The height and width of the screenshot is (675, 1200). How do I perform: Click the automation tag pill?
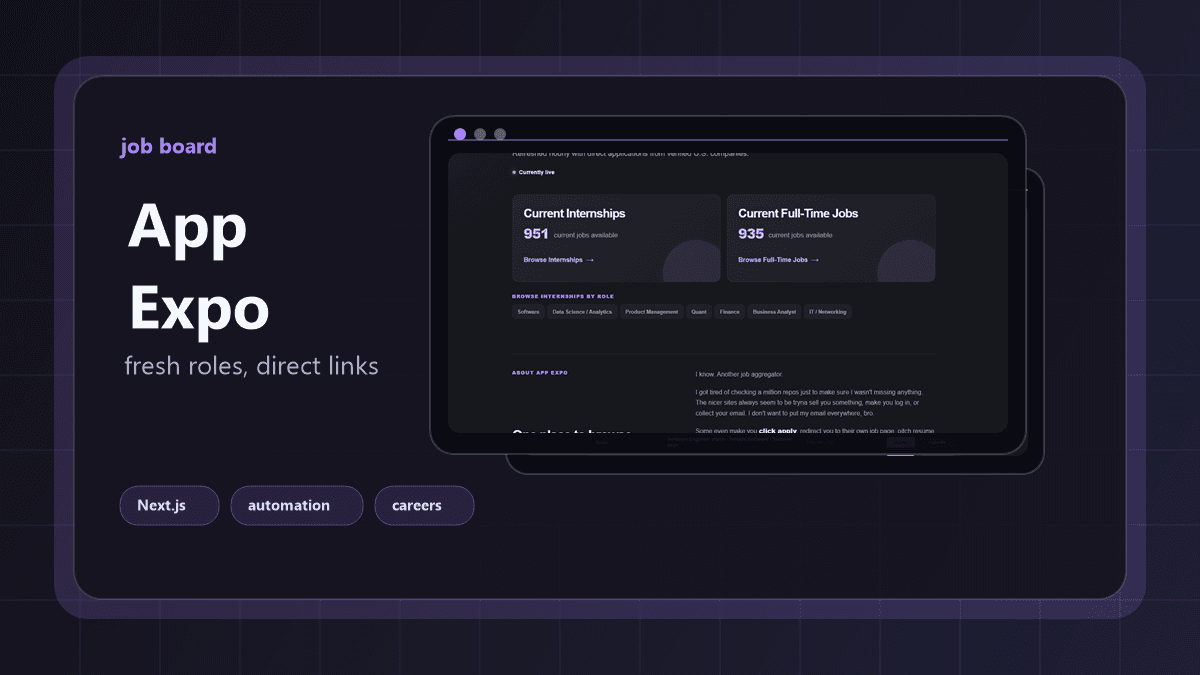click(297, 505)
